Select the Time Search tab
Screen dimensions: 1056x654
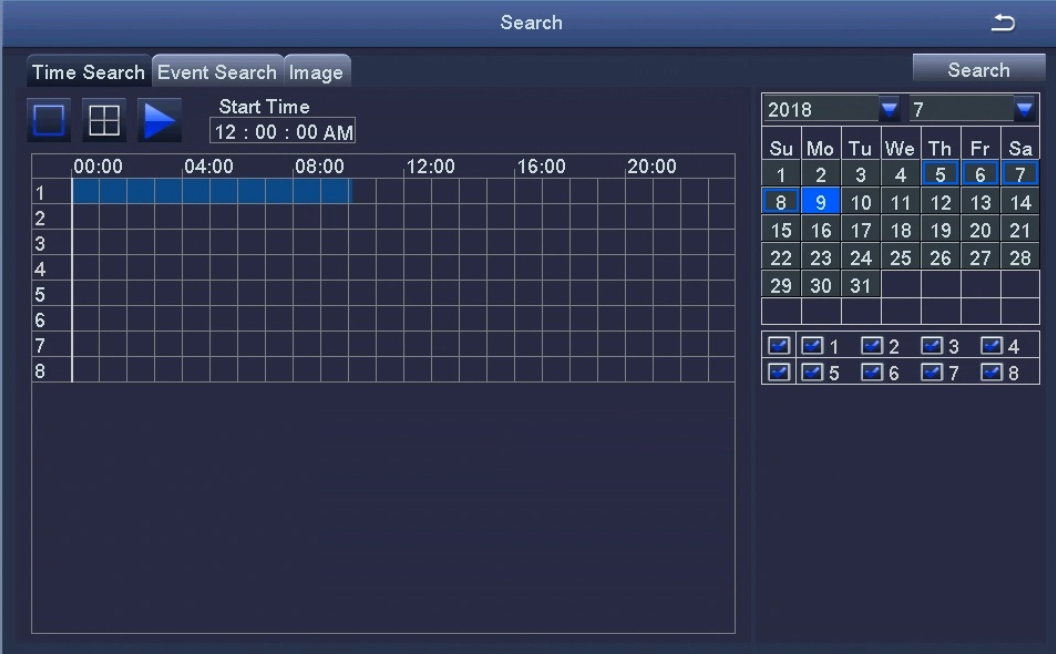[88, 71]
